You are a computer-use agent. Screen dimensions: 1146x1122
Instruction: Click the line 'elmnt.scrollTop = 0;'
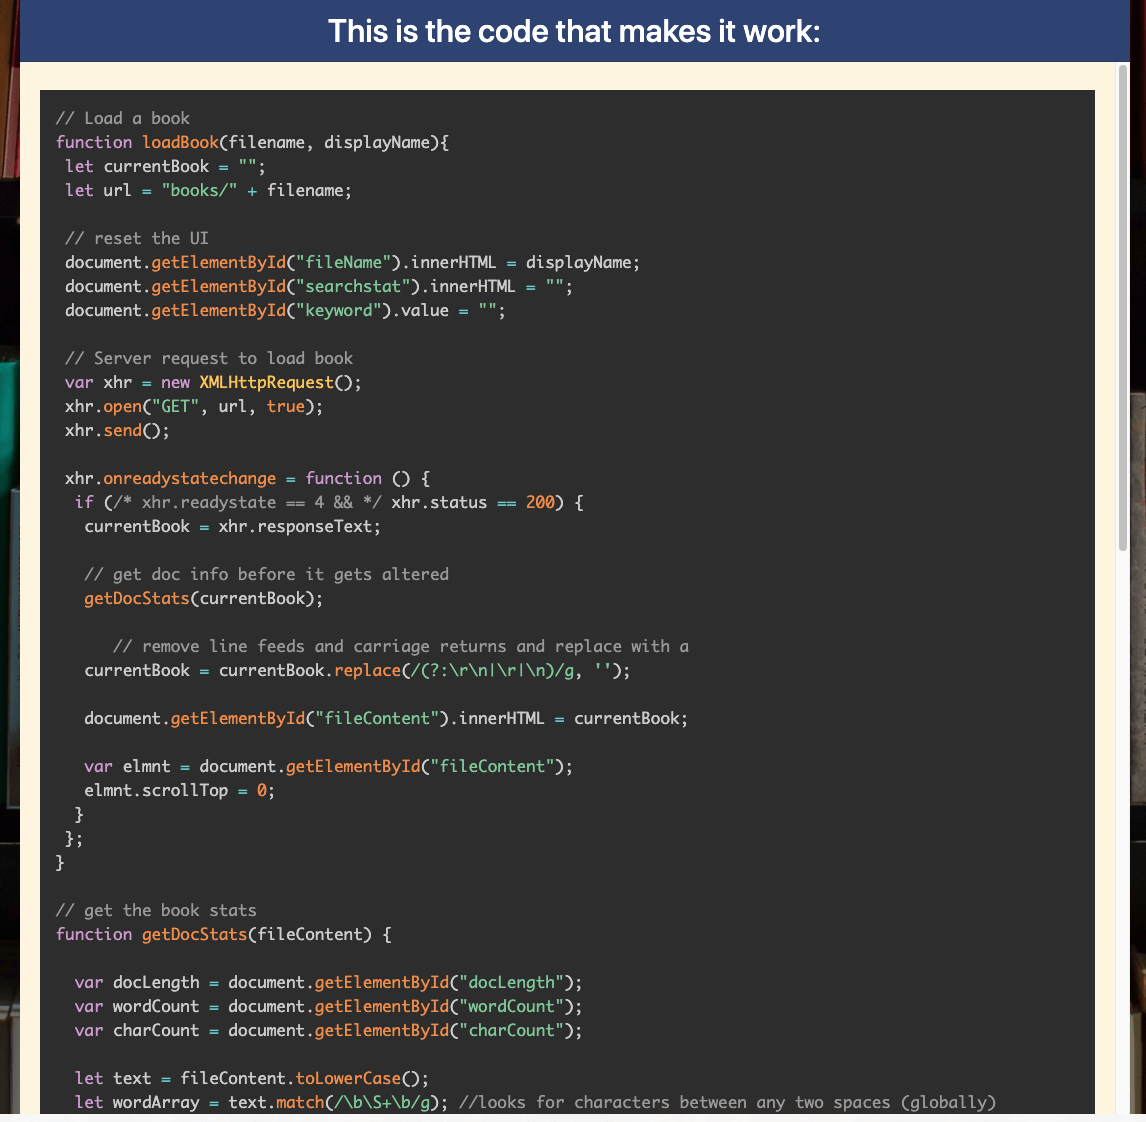180,791
